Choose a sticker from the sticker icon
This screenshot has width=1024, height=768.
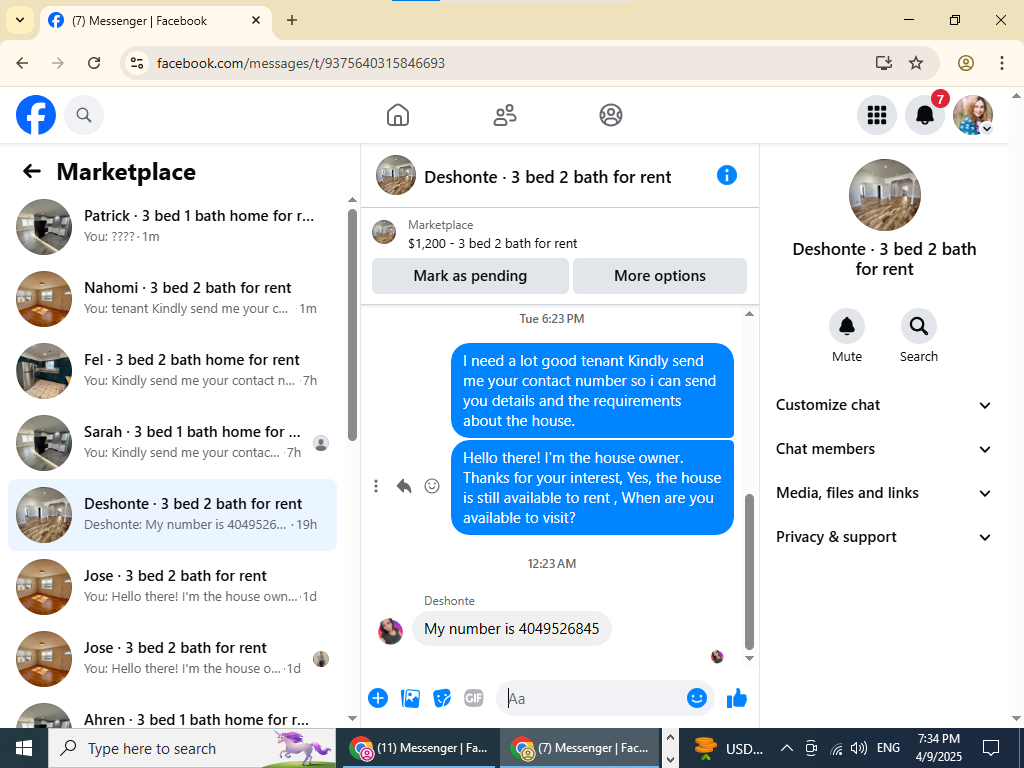[x=442, y=698]
